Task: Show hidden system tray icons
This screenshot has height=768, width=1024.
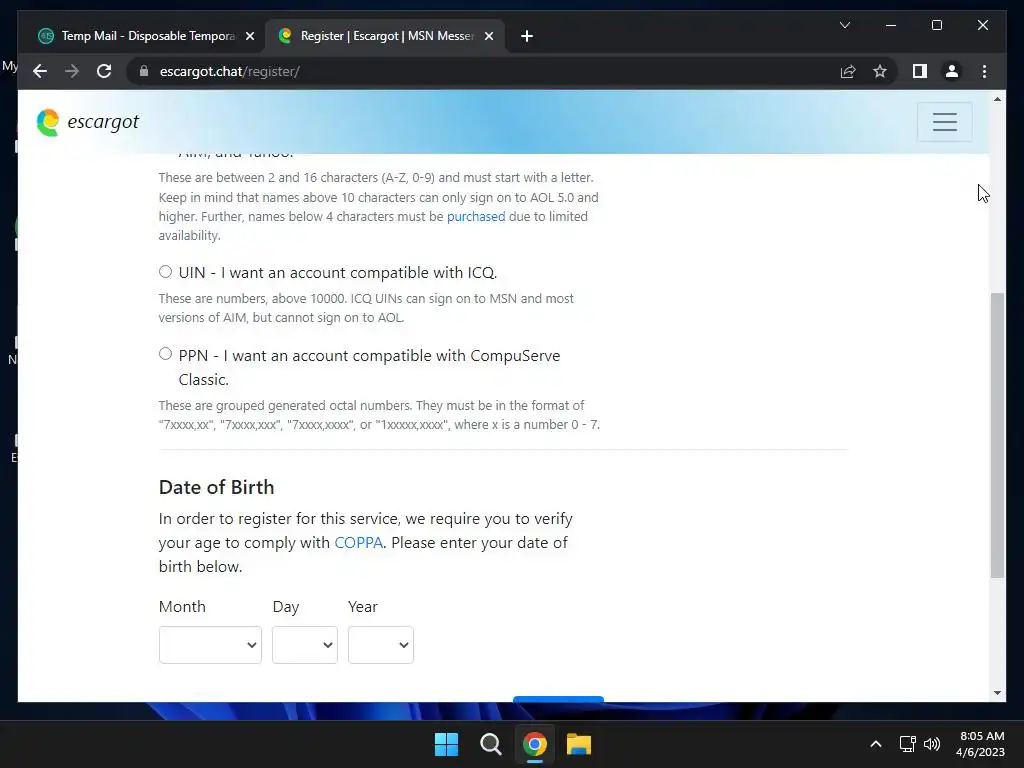Action: [876, 744]
